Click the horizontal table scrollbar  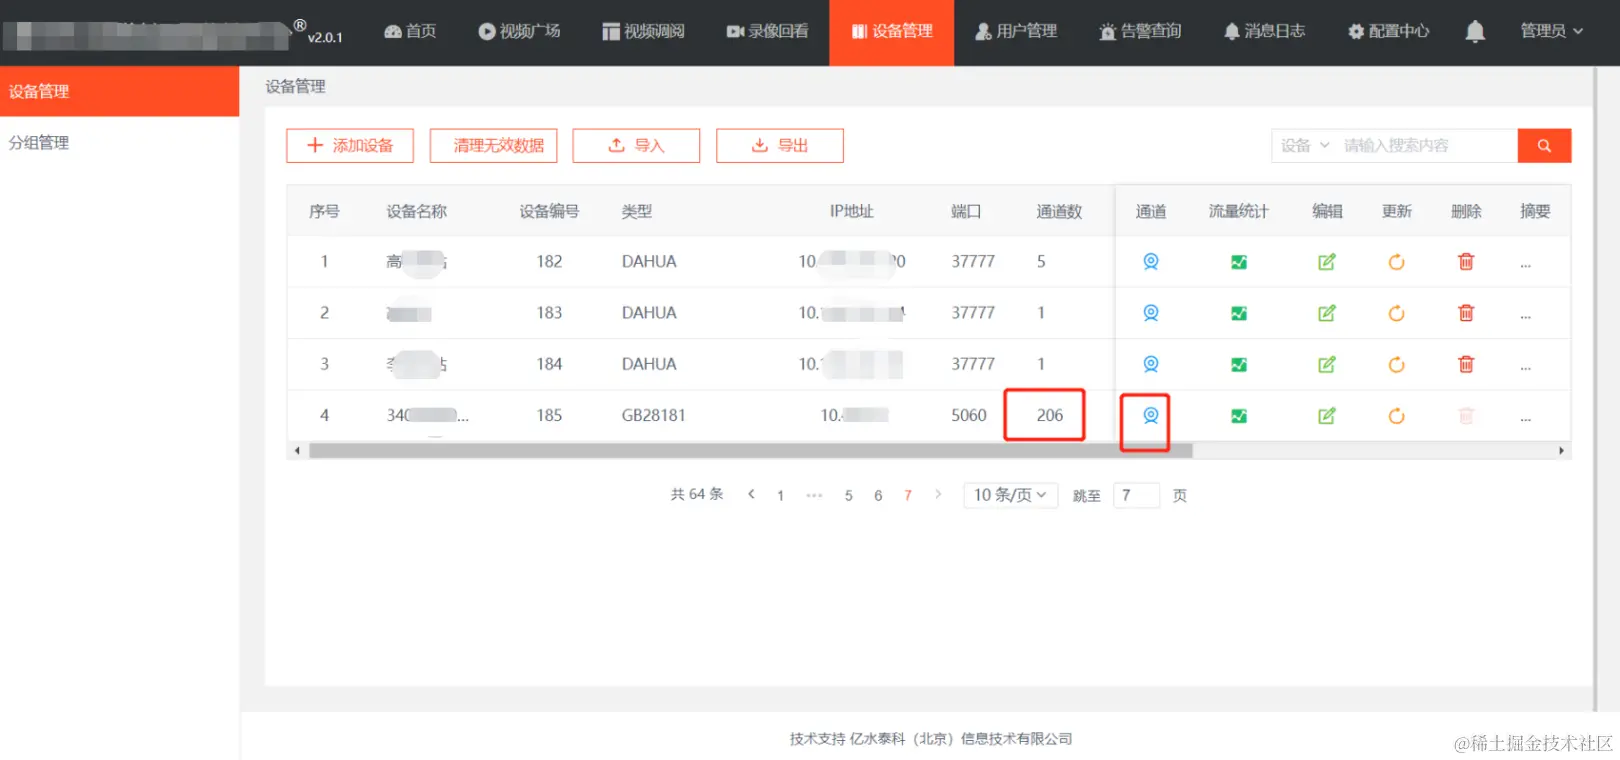751,451
